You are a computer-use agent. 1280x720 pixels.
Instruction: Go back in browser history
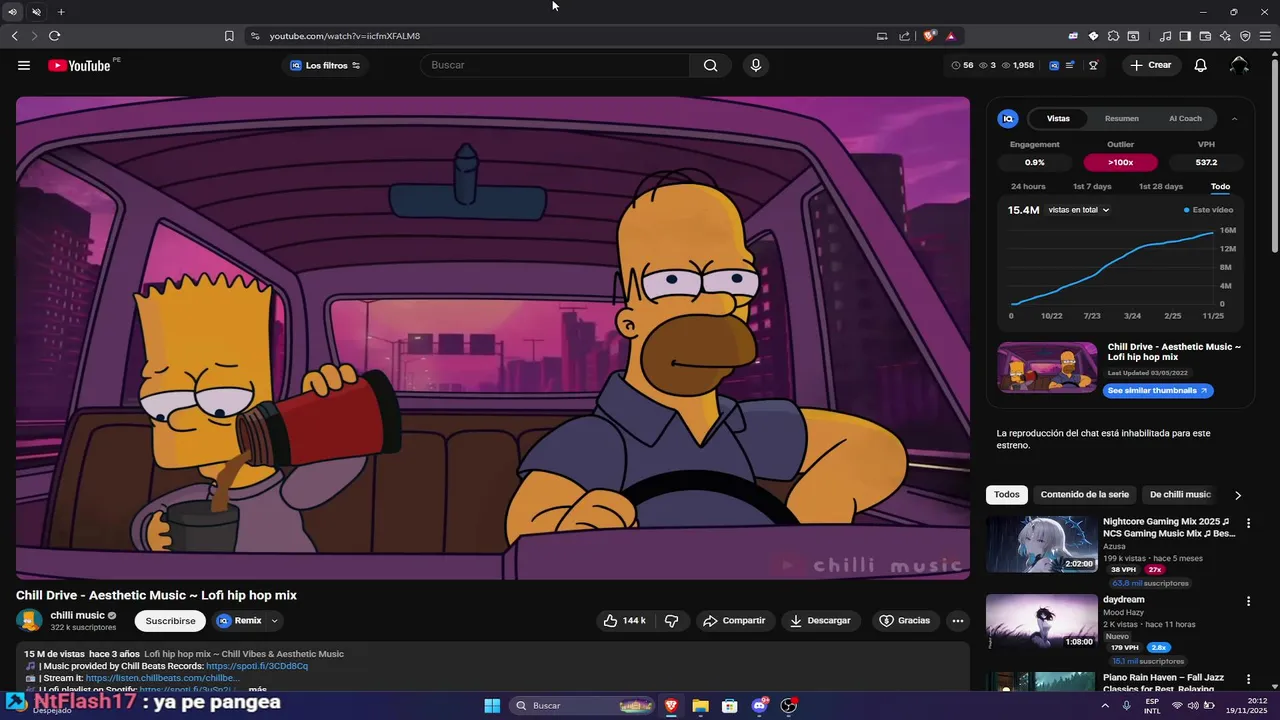click(x=14, y=36)
